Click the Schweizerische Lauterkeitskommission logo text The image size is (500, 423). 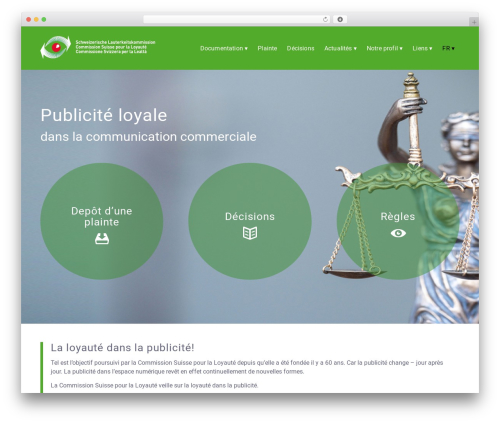click(115, 47)
